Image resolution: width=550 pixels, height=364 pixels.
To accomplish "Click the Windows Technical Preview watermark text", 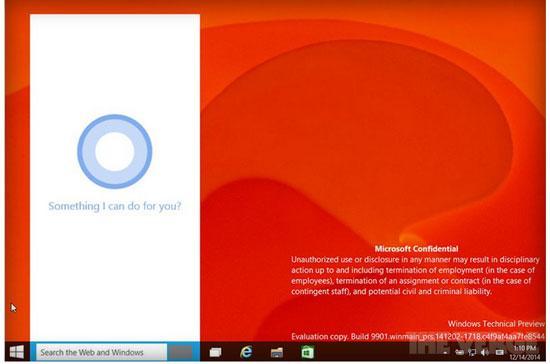I will point(496,324).
